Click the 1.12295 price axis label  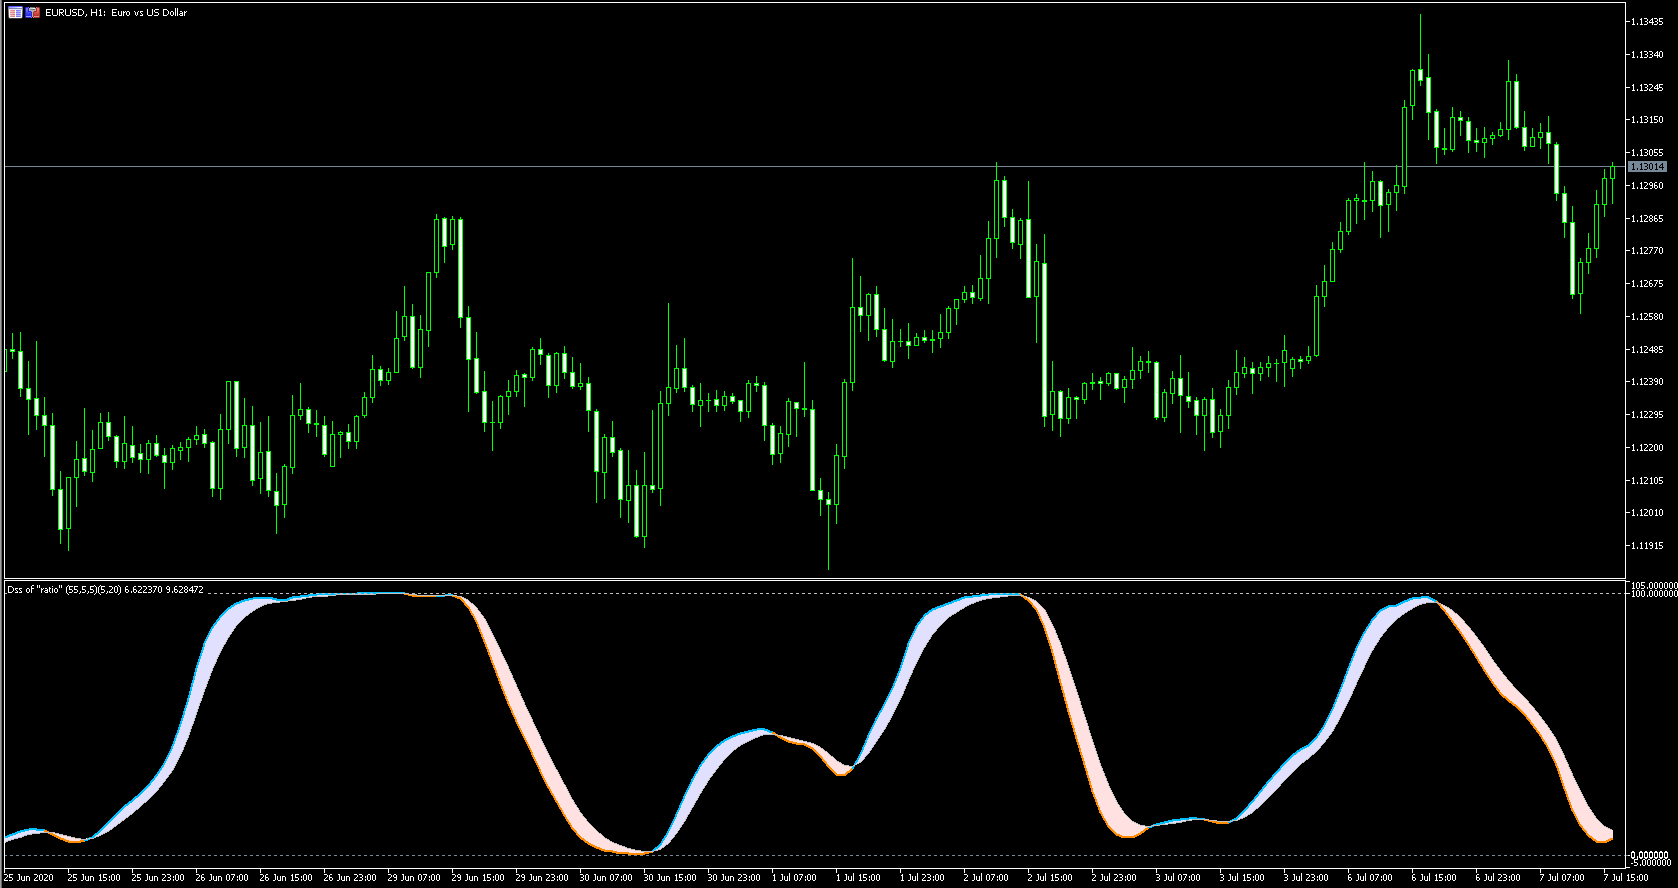click(x=1647, y=414)
